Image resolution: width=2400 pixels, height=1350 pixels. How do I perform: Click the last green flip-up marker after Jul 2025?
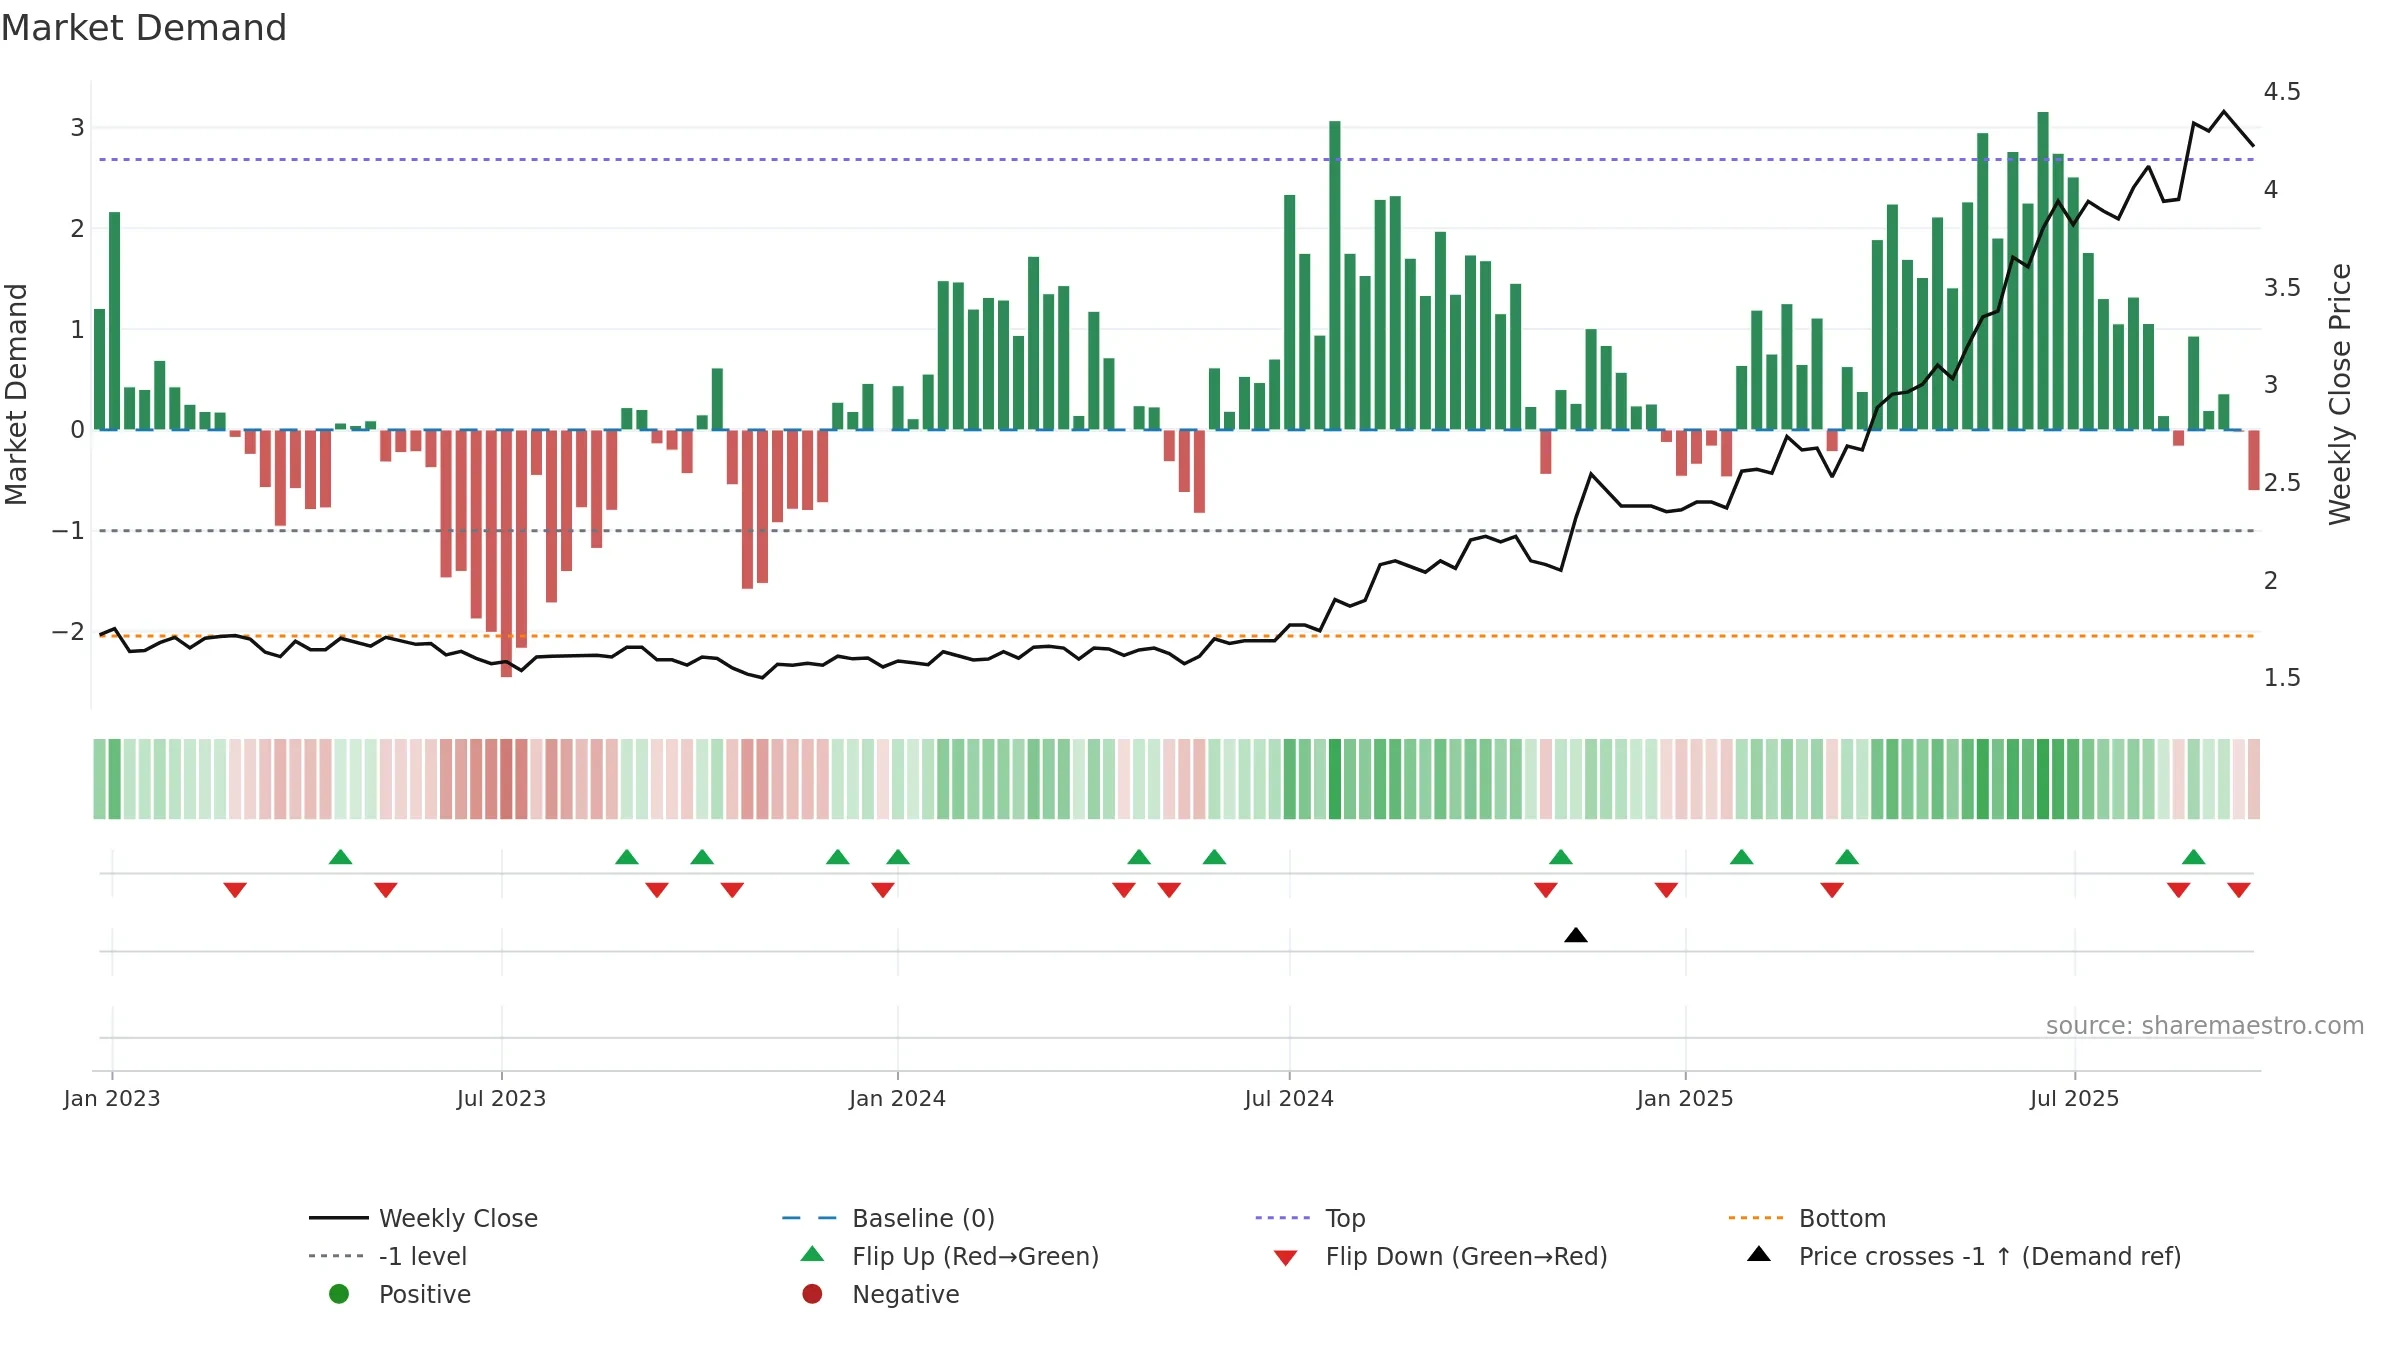(x=2194, y=857)
